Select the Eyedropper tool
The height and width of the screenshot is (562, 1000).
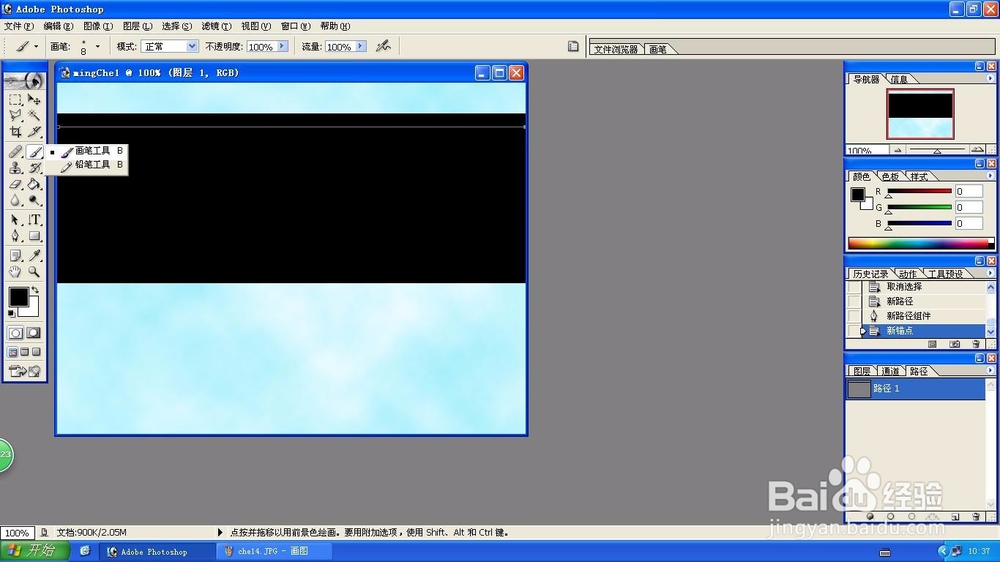[34, 256]
